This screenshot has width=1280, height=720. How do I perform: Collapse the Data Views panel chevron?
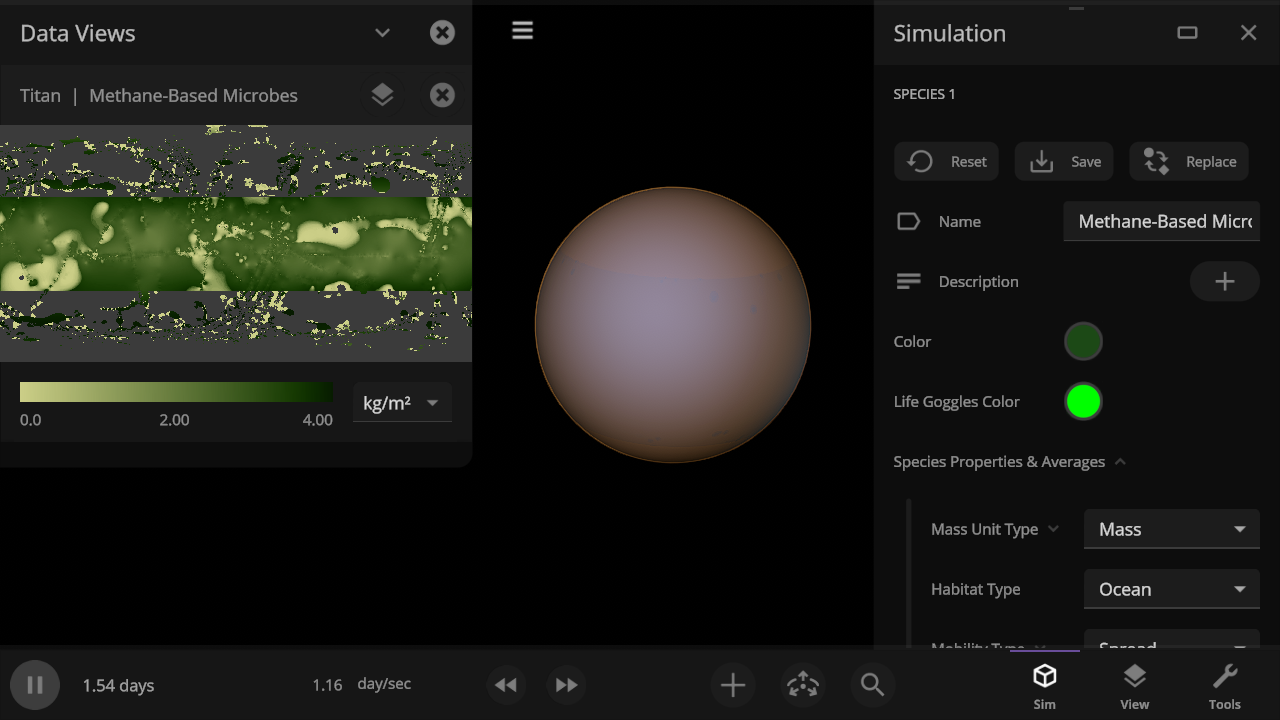point(382,33)
